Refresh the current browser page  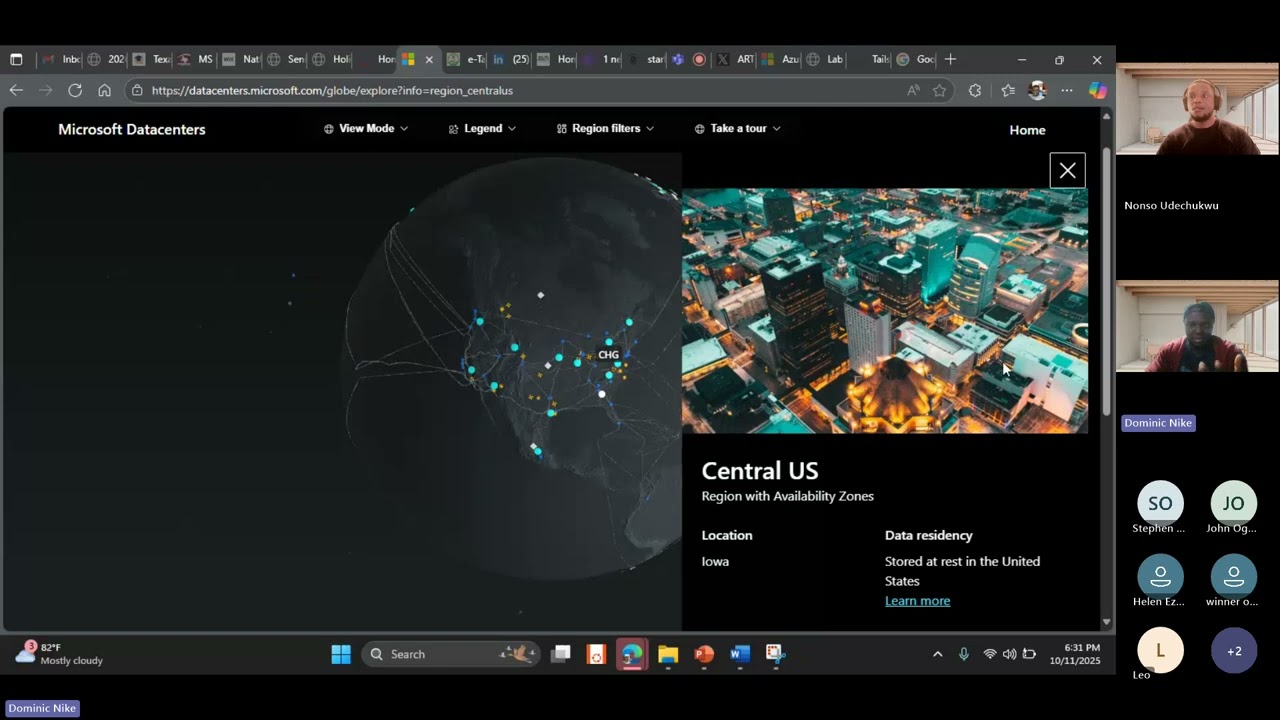[75, 90]
